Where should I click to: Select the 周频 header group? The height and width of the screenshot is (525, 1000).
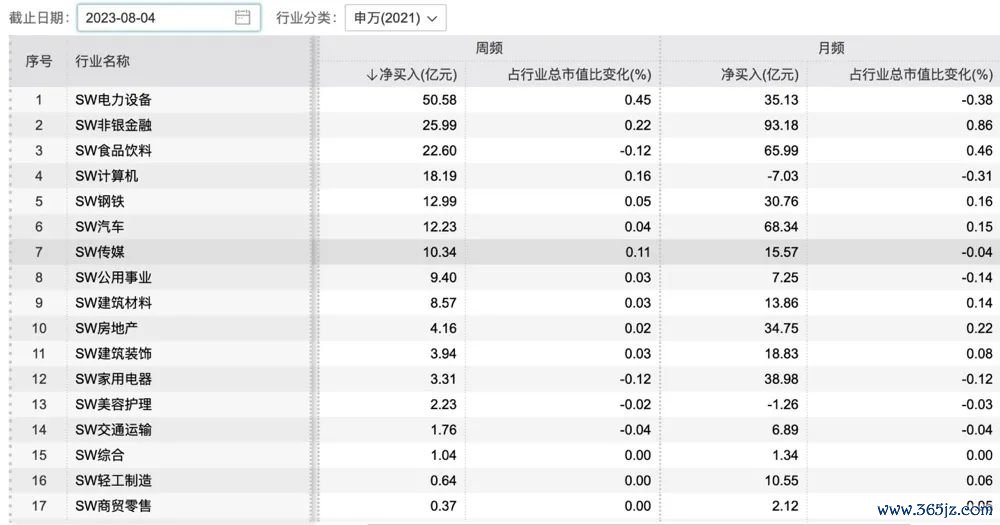[x=488, y=48]
